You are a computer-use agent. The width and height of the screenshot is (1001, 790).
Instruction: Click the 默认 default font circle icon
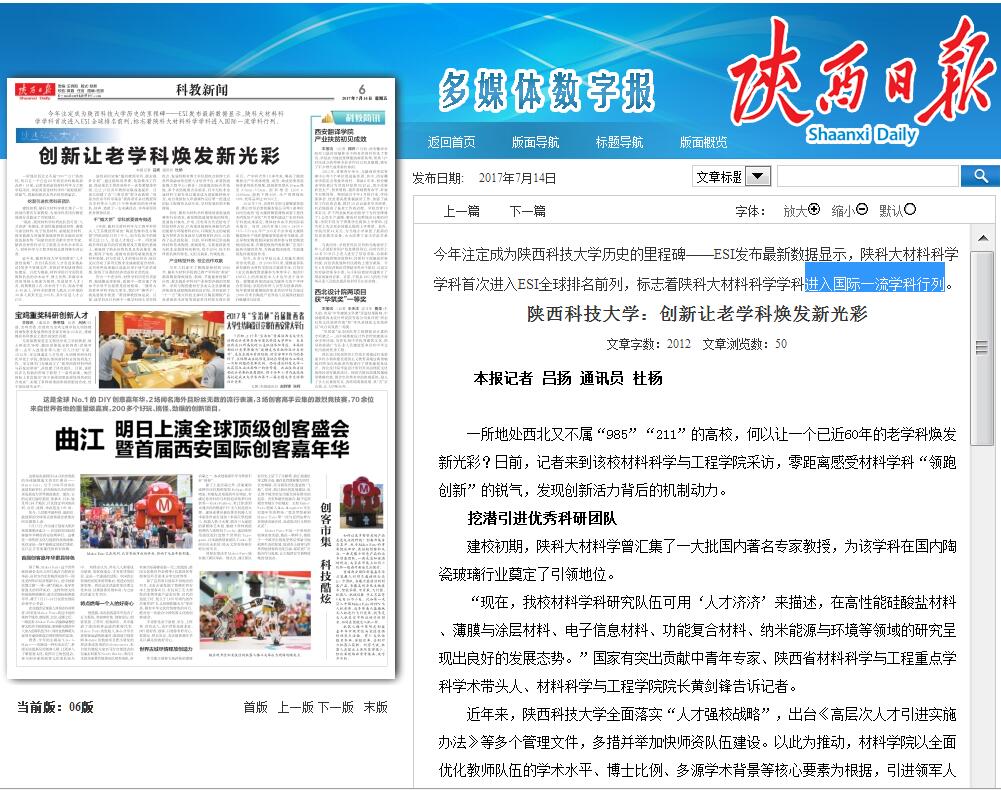click(910, 210)
